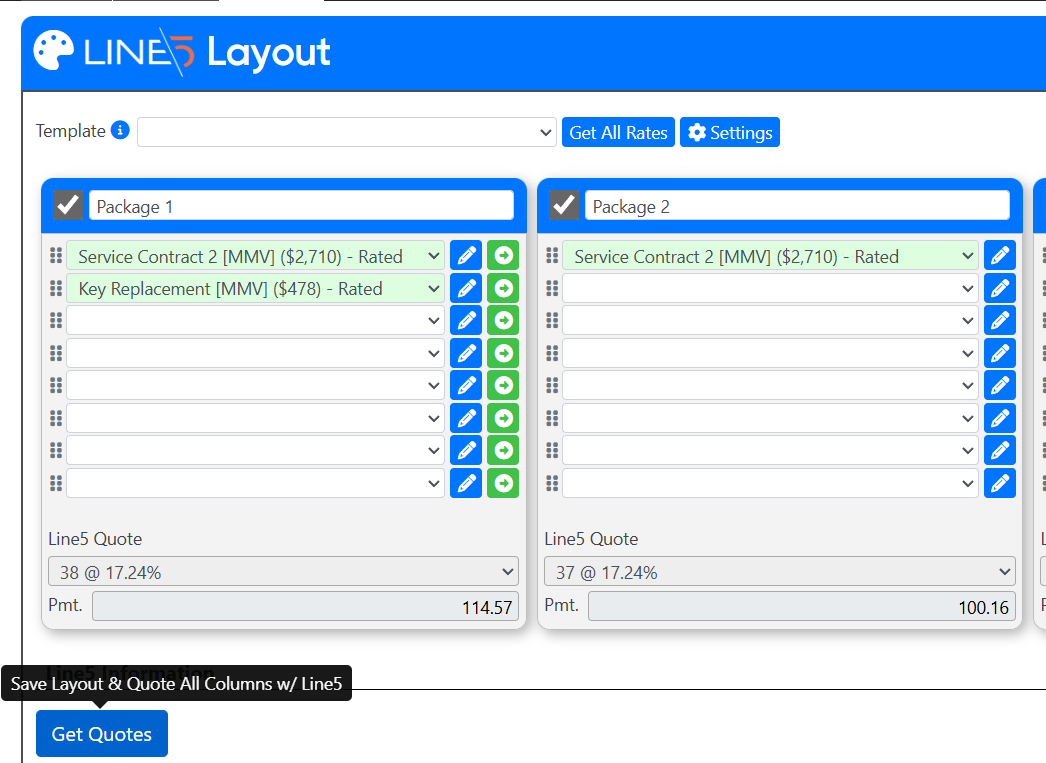This screenshot has width=1046, height=763.
Task: Click the pencil edit icon for Service Contract 2 in Package 1
Action: click(466, 256)
